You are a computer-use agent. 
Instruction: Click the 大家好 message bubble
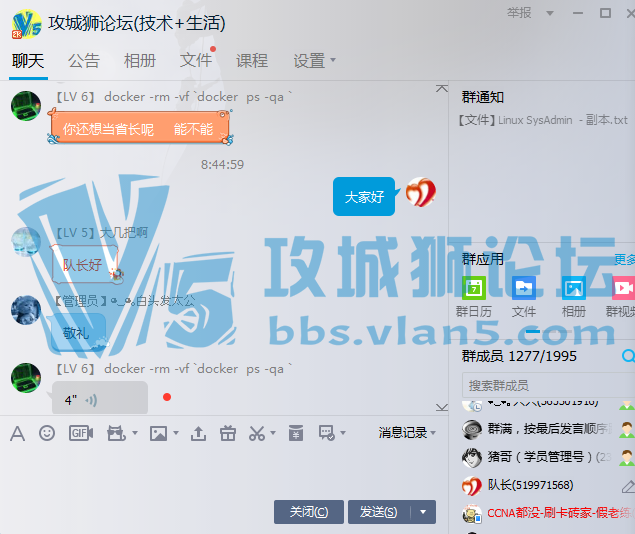[364, 197]
